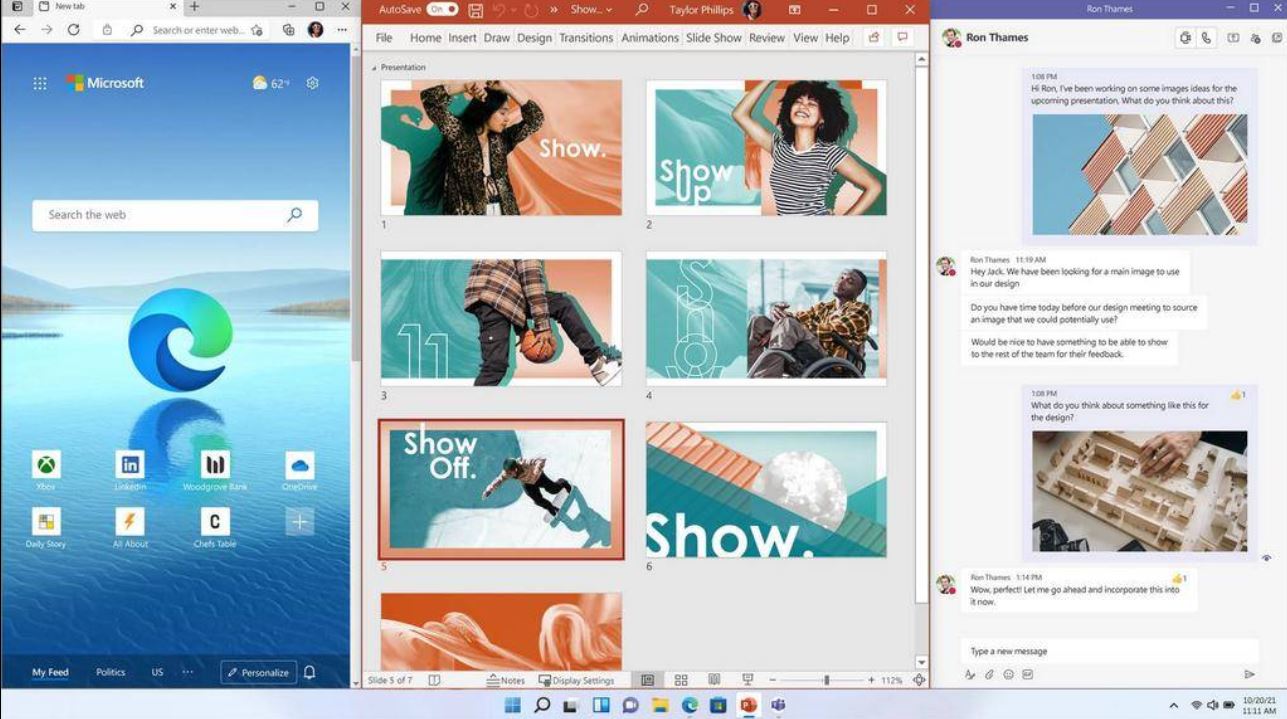Switch to Slide Sorter view in PowerPoint

[x=681, y=680]
